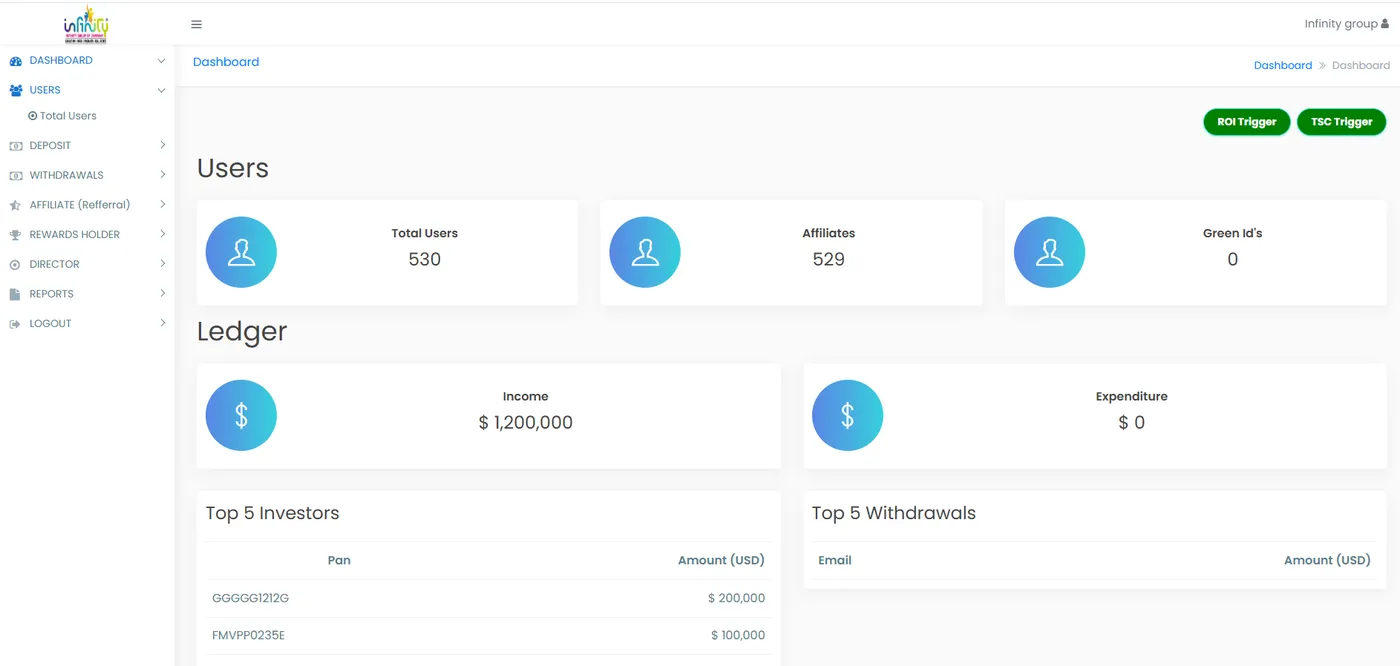Click the Withdrawals money icon in sidebar
1400x666 pixels.
[x=15, y=175]
